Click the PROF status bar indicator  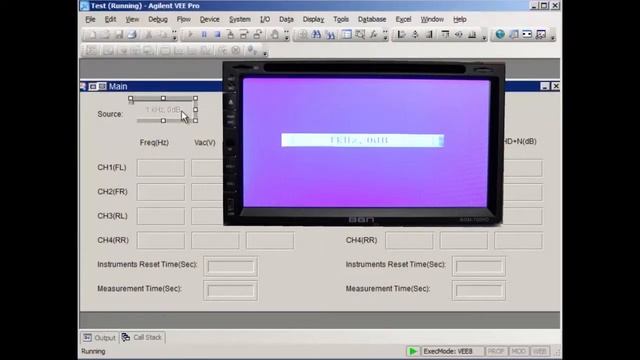click(496, 351)
